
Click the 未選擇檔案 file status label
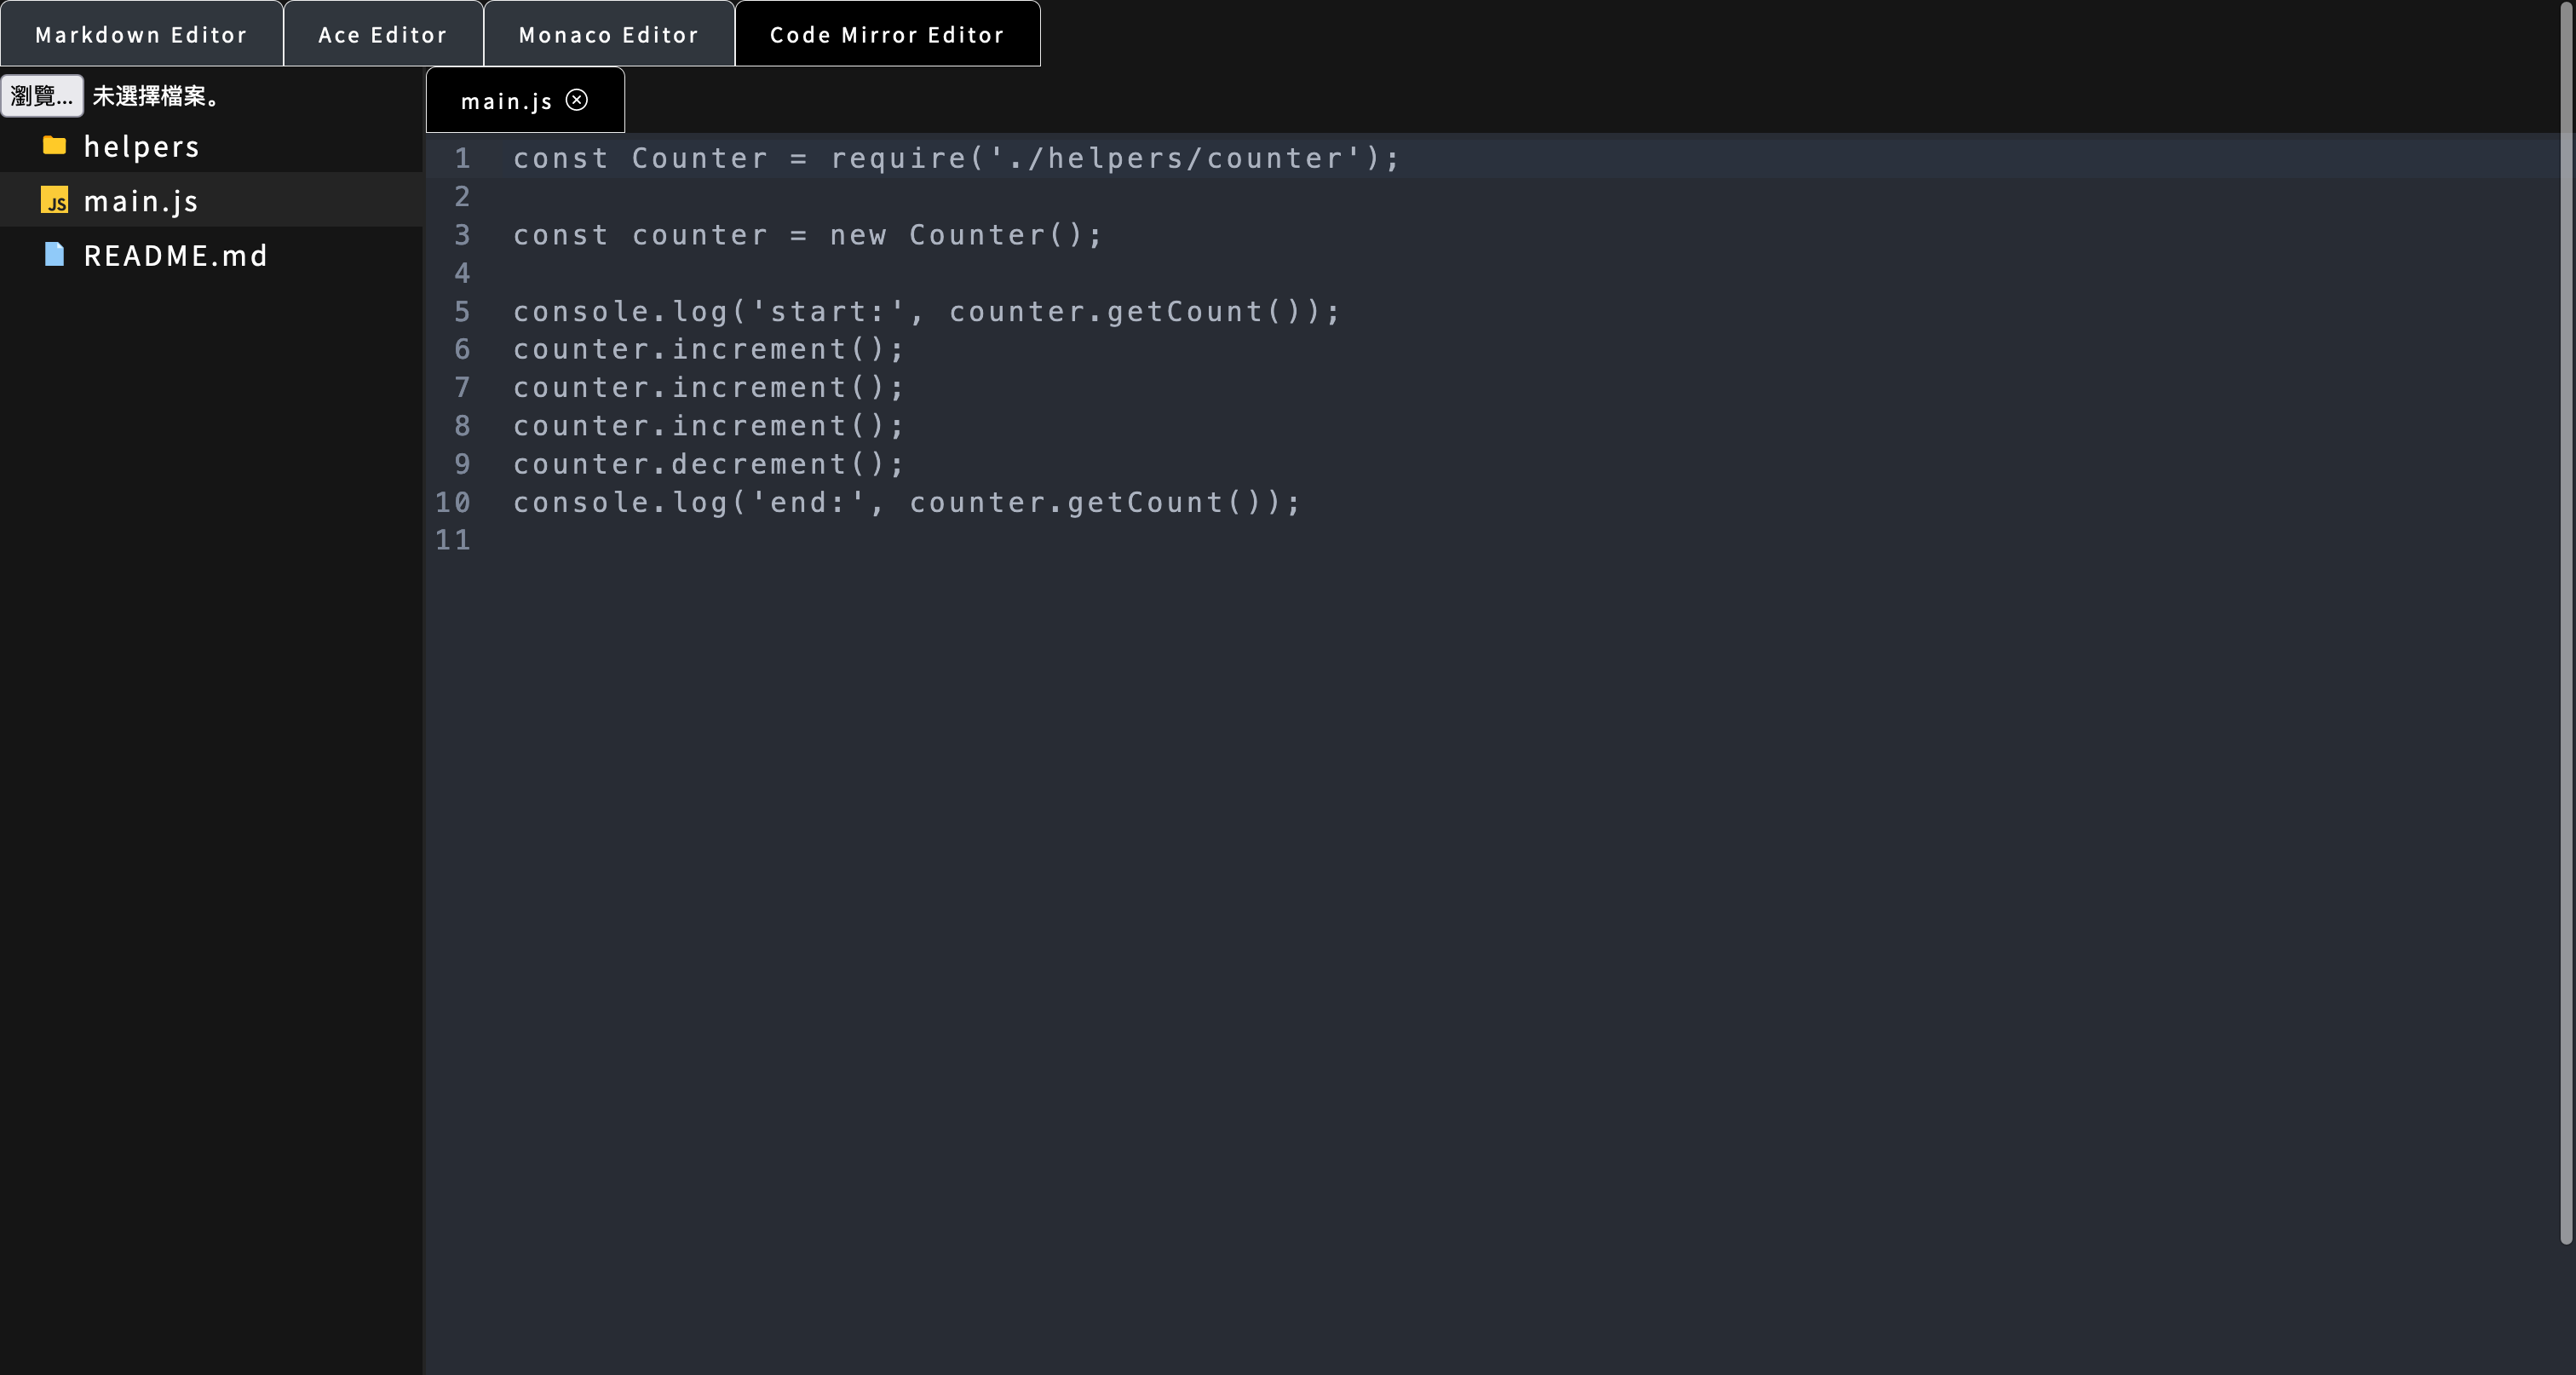(x=155, y=96)
